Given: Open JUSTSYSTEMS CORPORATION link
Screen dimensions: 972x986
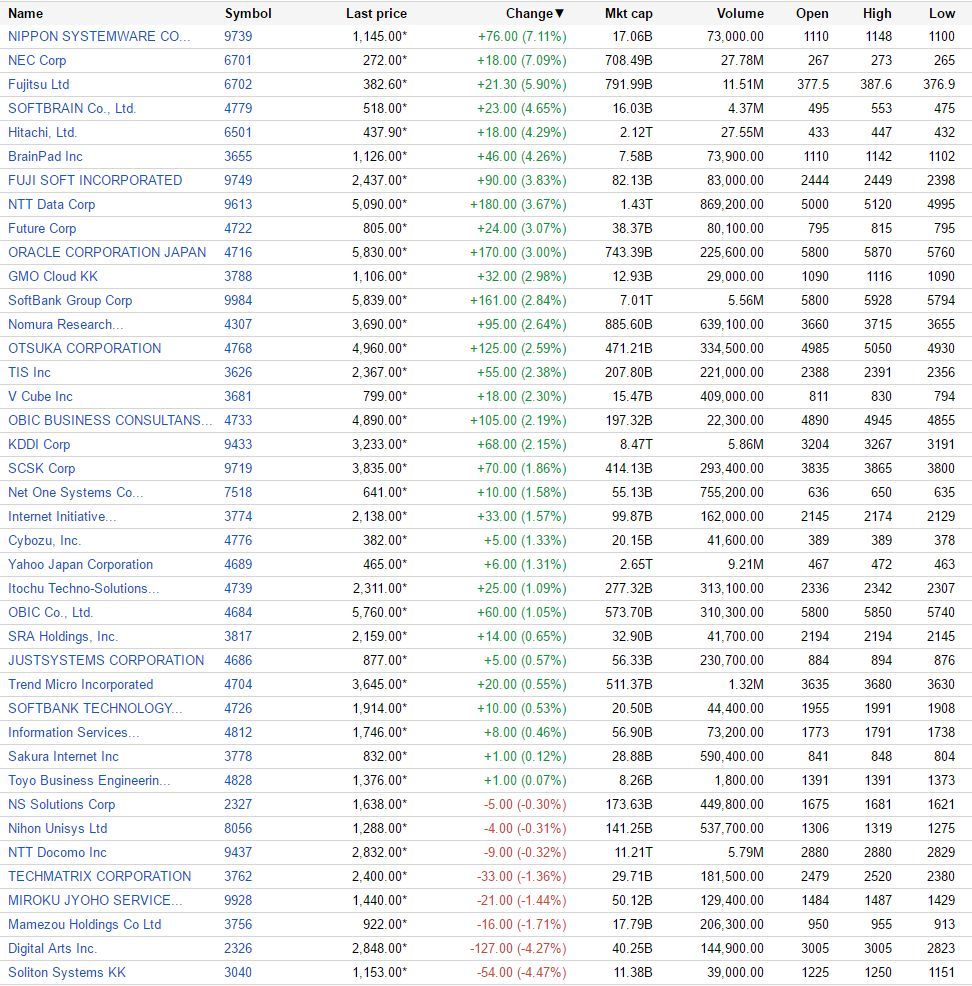Looking at the screenshot, I should [x=106, y=660].
